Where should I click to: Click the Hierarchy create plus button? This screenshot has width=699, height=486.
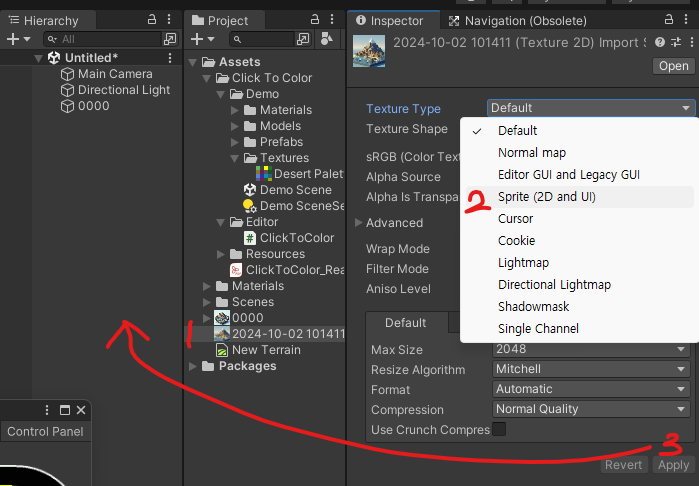tap(13, 39)
